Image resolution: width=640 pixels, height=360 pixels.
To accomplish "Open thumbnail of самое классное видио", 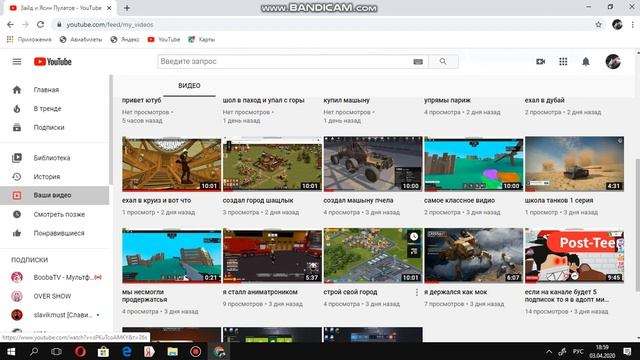I will click(x=473, y=164).
